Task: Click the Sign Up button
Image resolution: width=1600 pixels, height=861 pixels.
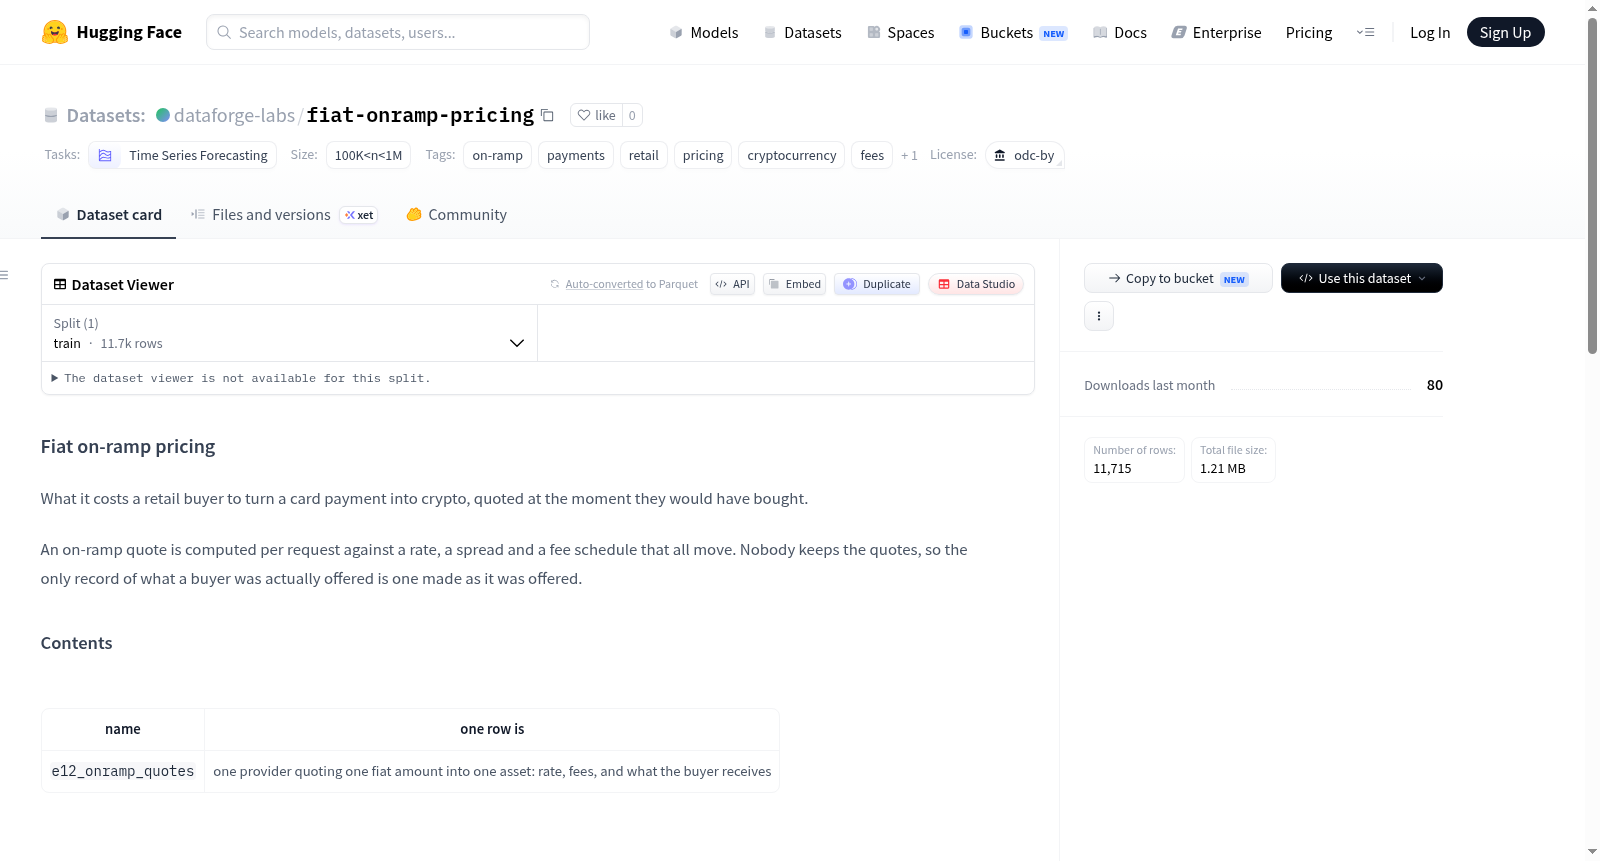Action: click(x=1505, y=32)
